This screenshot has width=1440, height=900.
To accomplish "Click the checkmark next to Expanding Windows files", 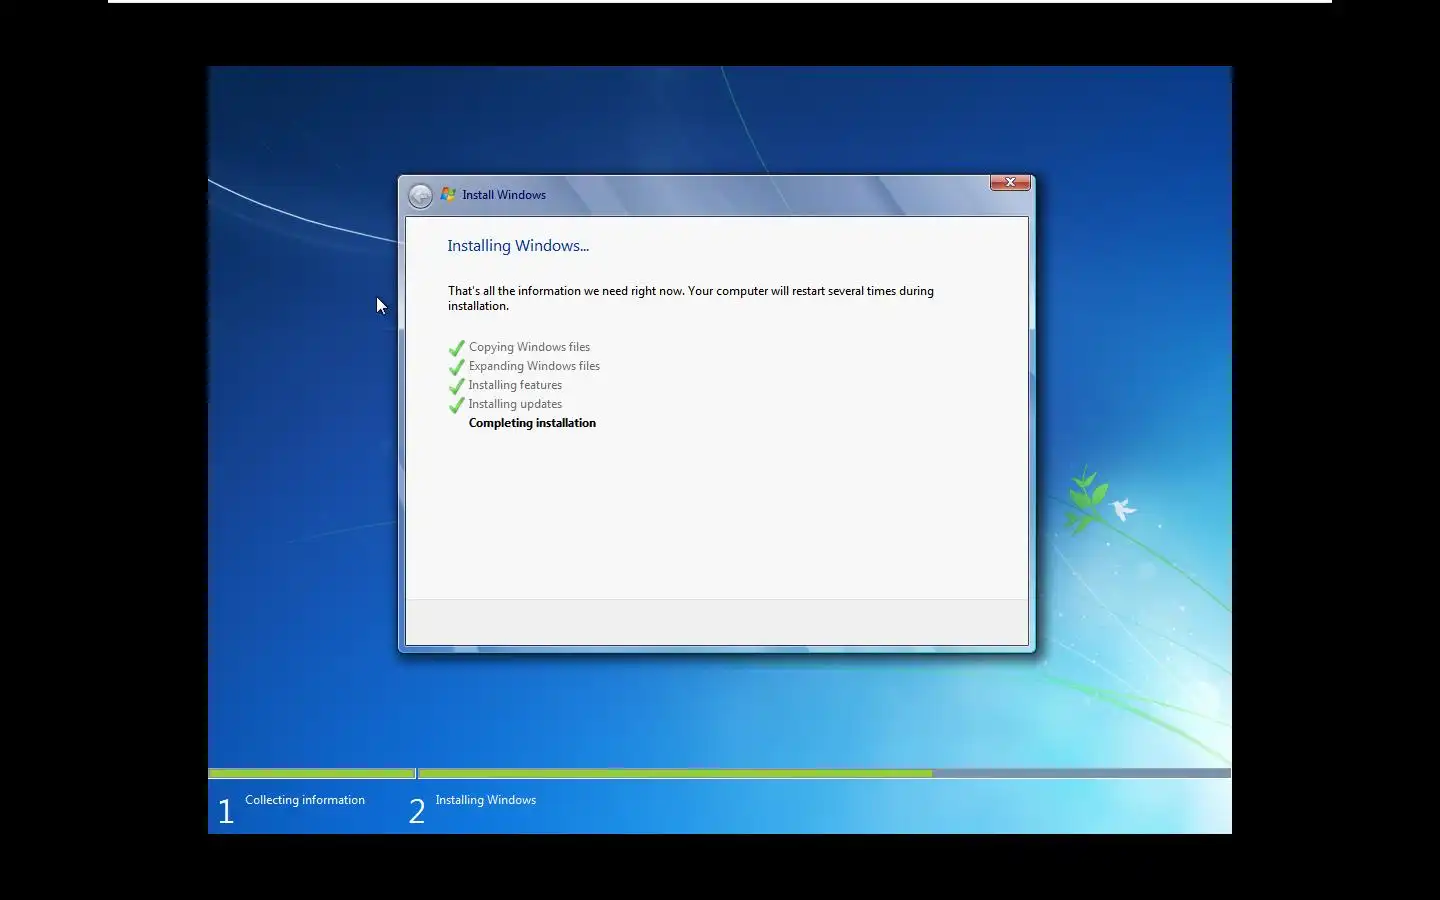I will tap(457, 367).
